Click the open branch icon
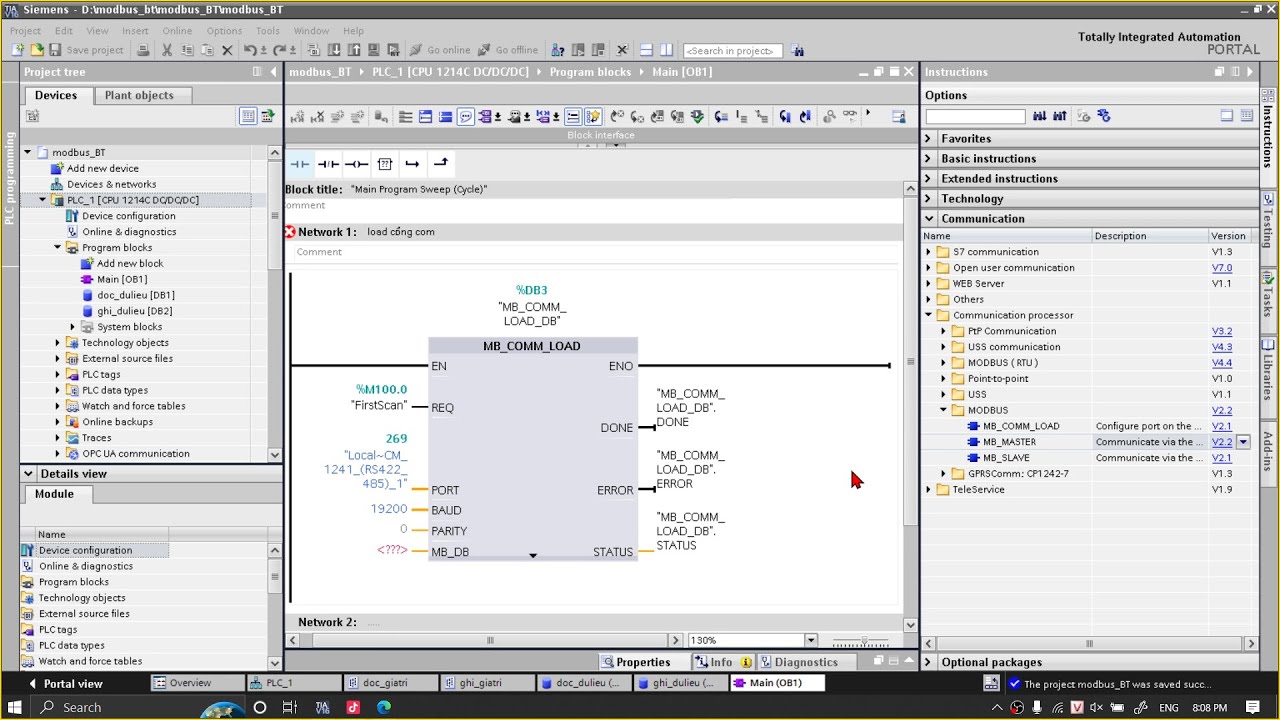Viewport: 1280px width, 720px height. [412, 164]
